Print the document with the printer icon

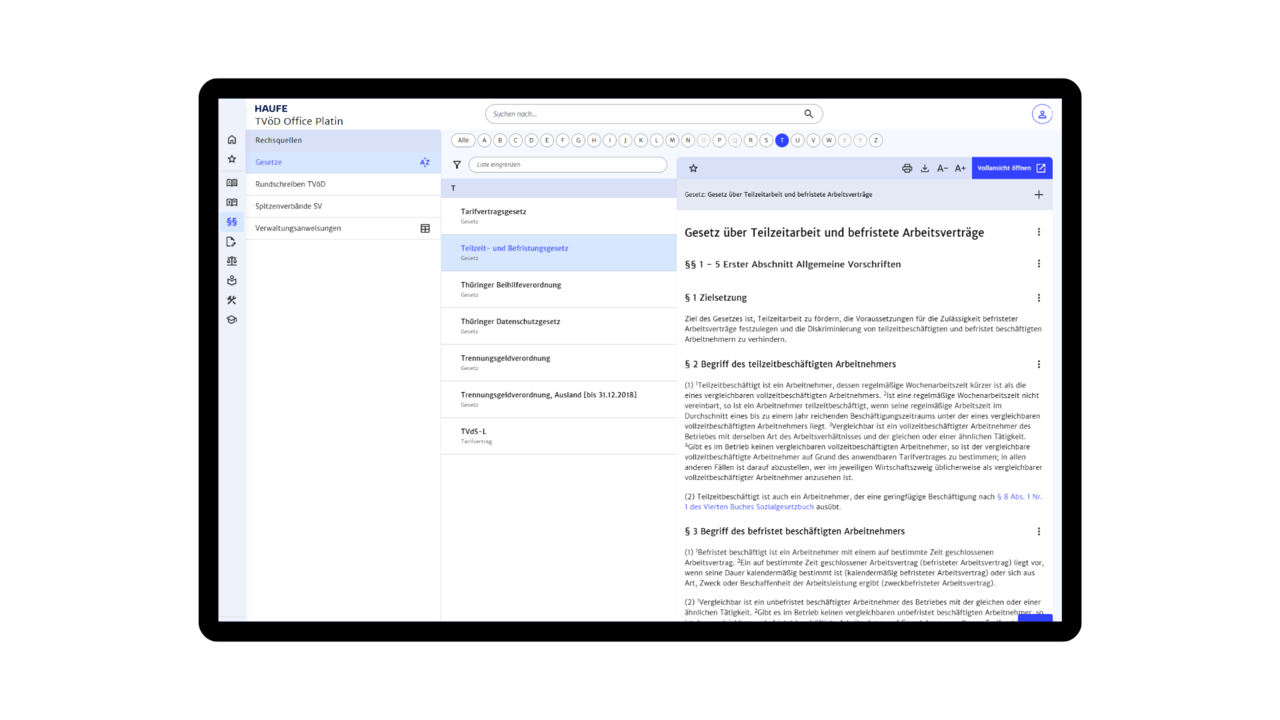(x=907, y=169)
